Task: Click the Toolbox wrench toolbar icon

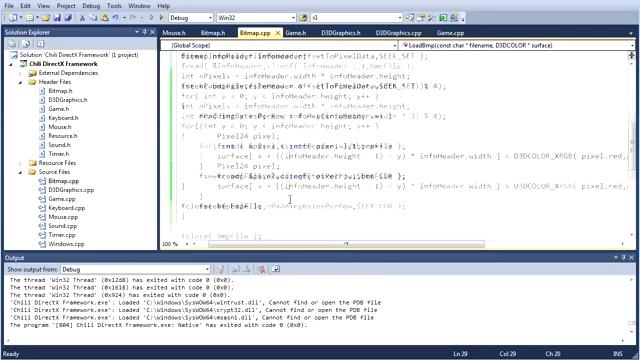Action: (431, 18)
